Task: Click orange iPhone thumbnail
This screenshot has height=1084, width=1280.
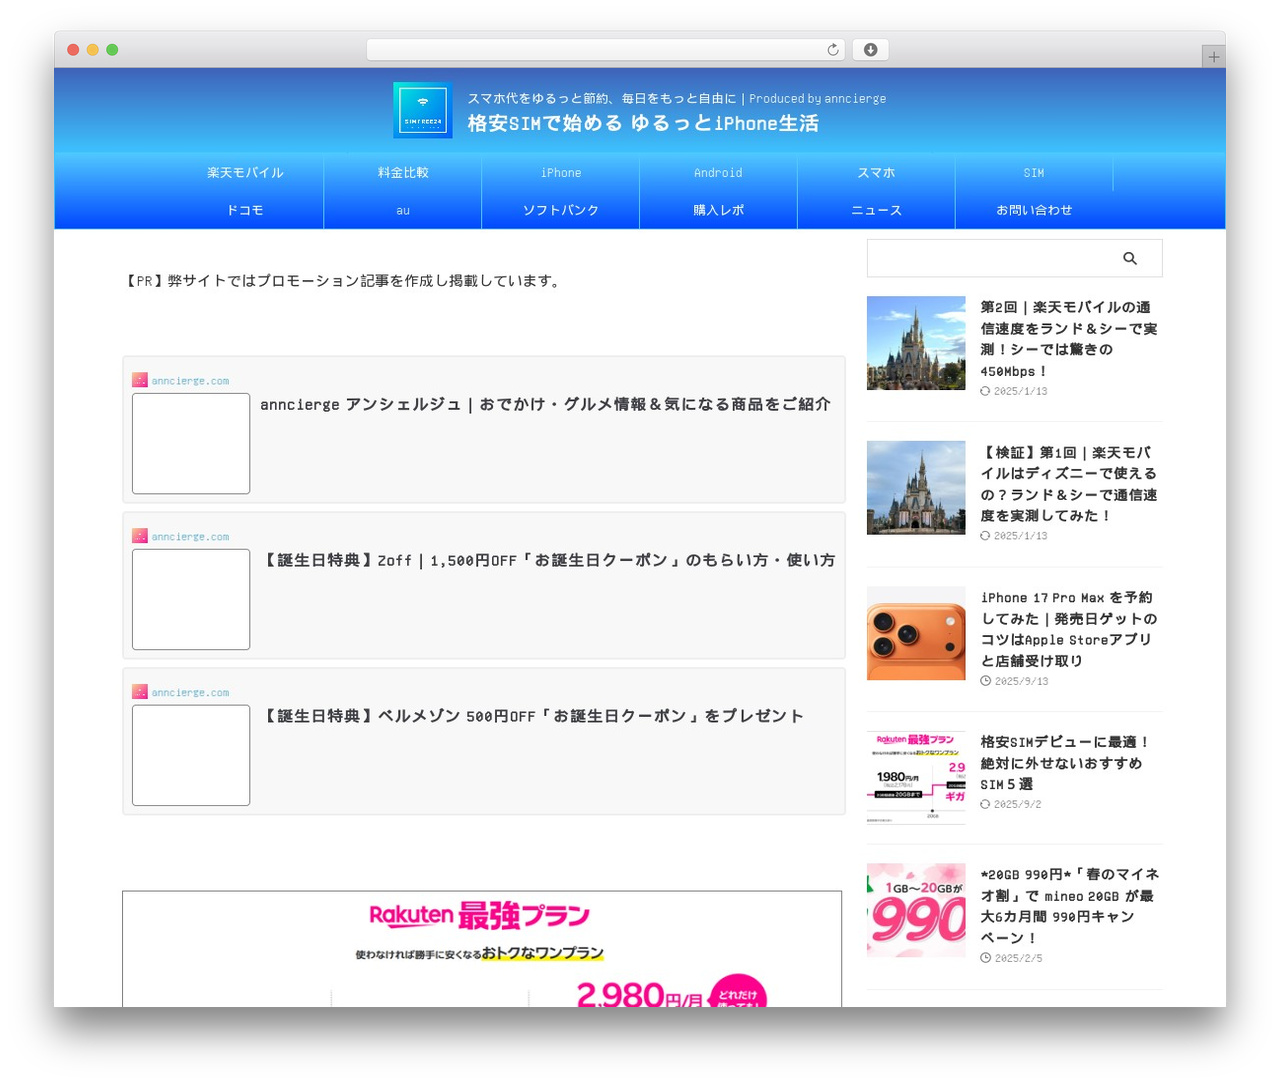Action: pyautogui.click(x=916, y=633)
